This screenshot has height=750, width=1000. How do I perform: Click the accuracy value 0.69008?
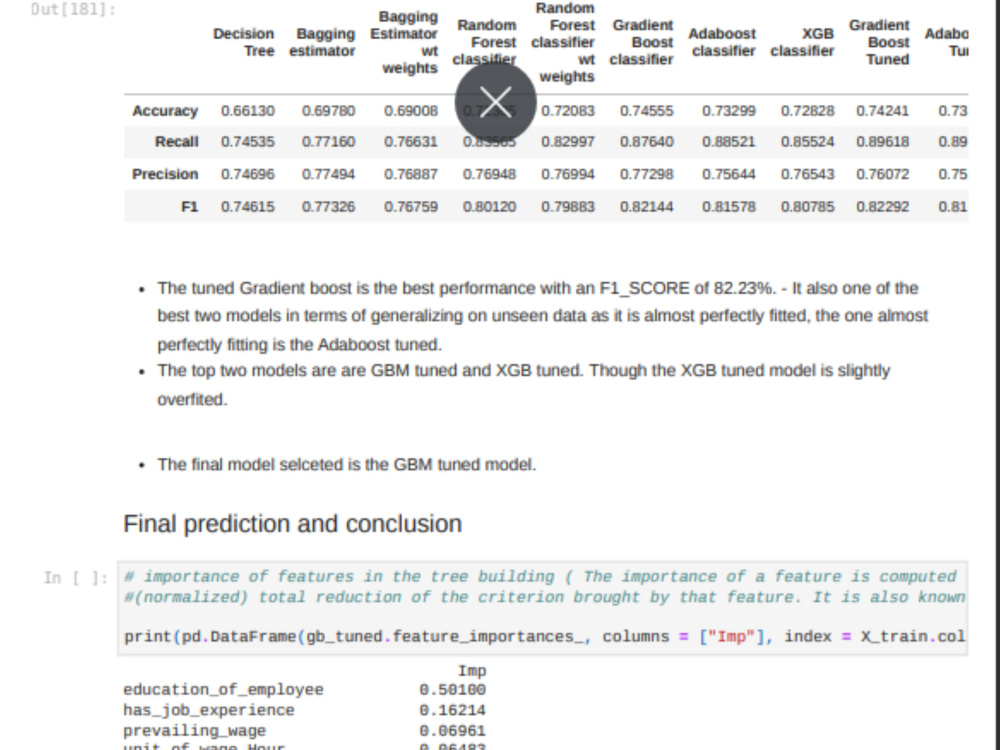click(411, 111)
